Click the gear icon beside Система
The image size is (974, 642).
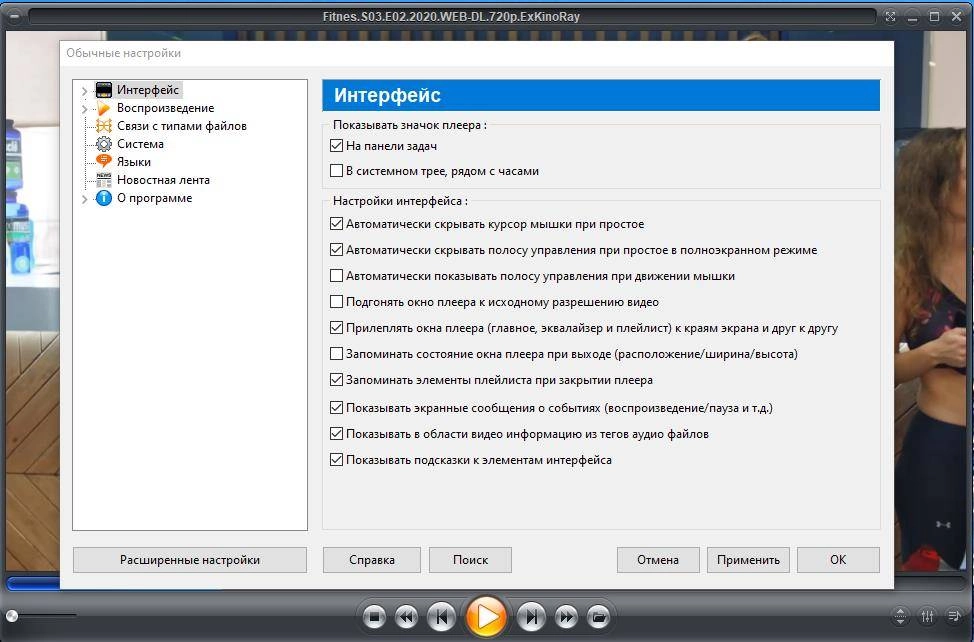[x=104, y=144]
